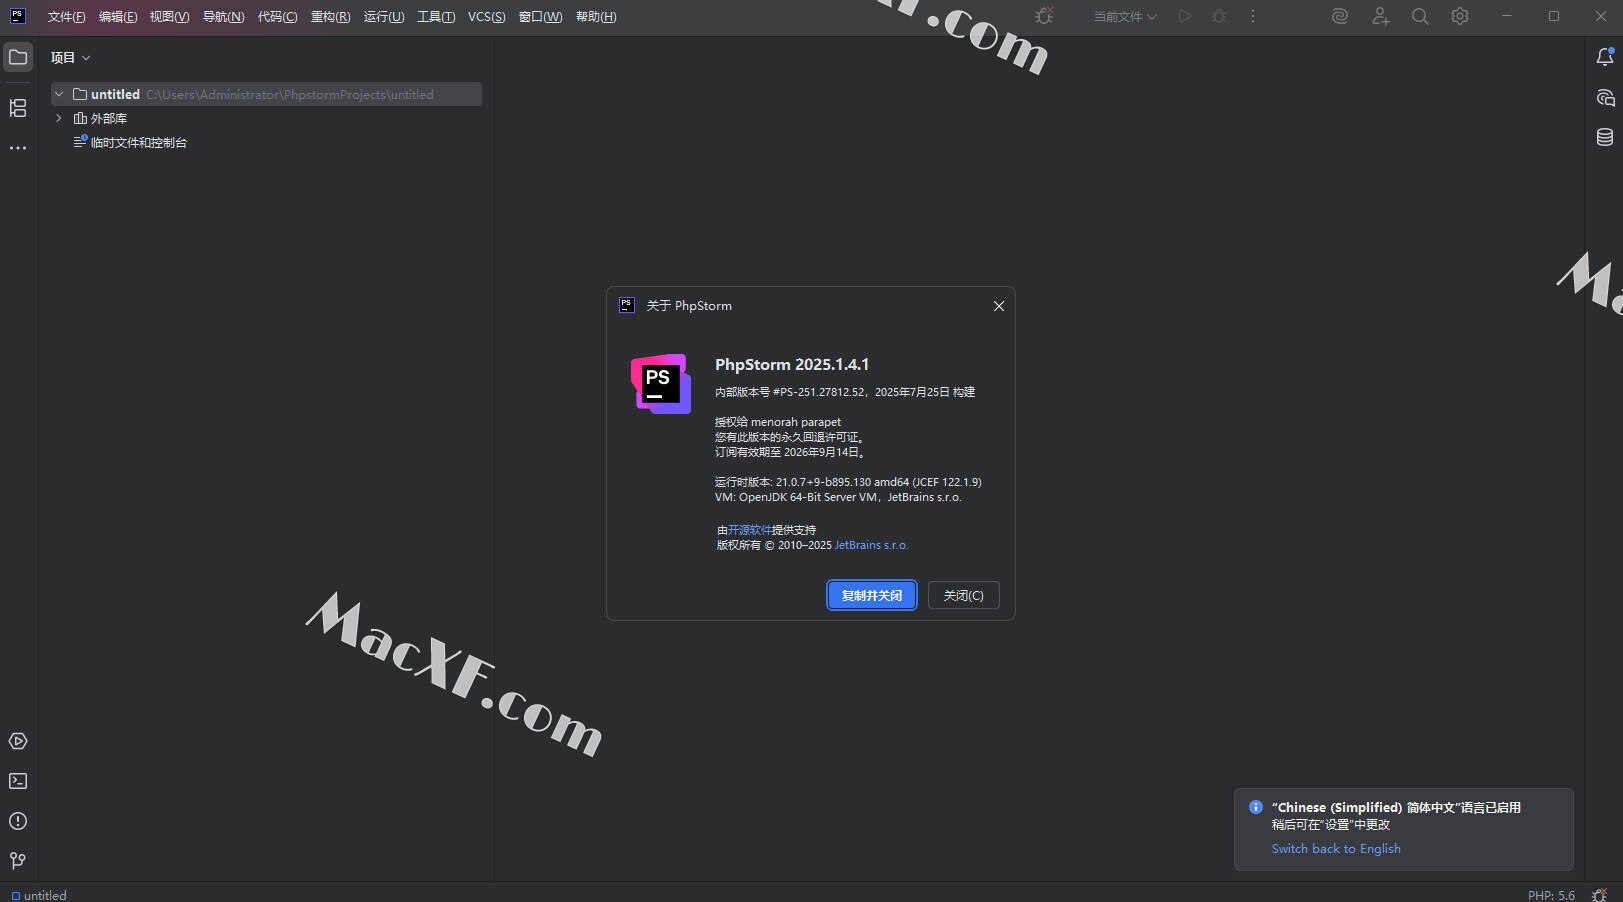Click the info icon in language notification
The width and height of the screenshot is (1623, 902).
click(1256, 807)
